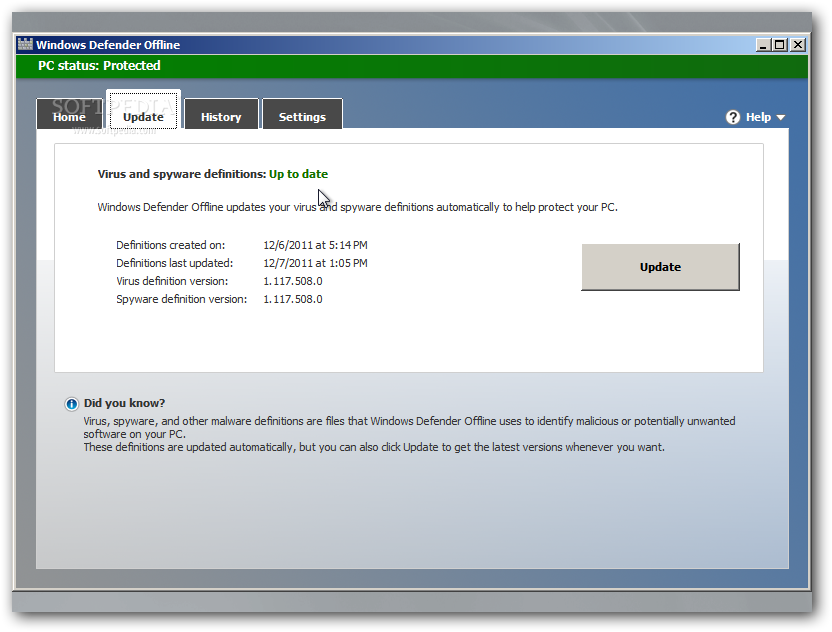832x632 pixels.
Task: Open the History tab
Action: 221,114
